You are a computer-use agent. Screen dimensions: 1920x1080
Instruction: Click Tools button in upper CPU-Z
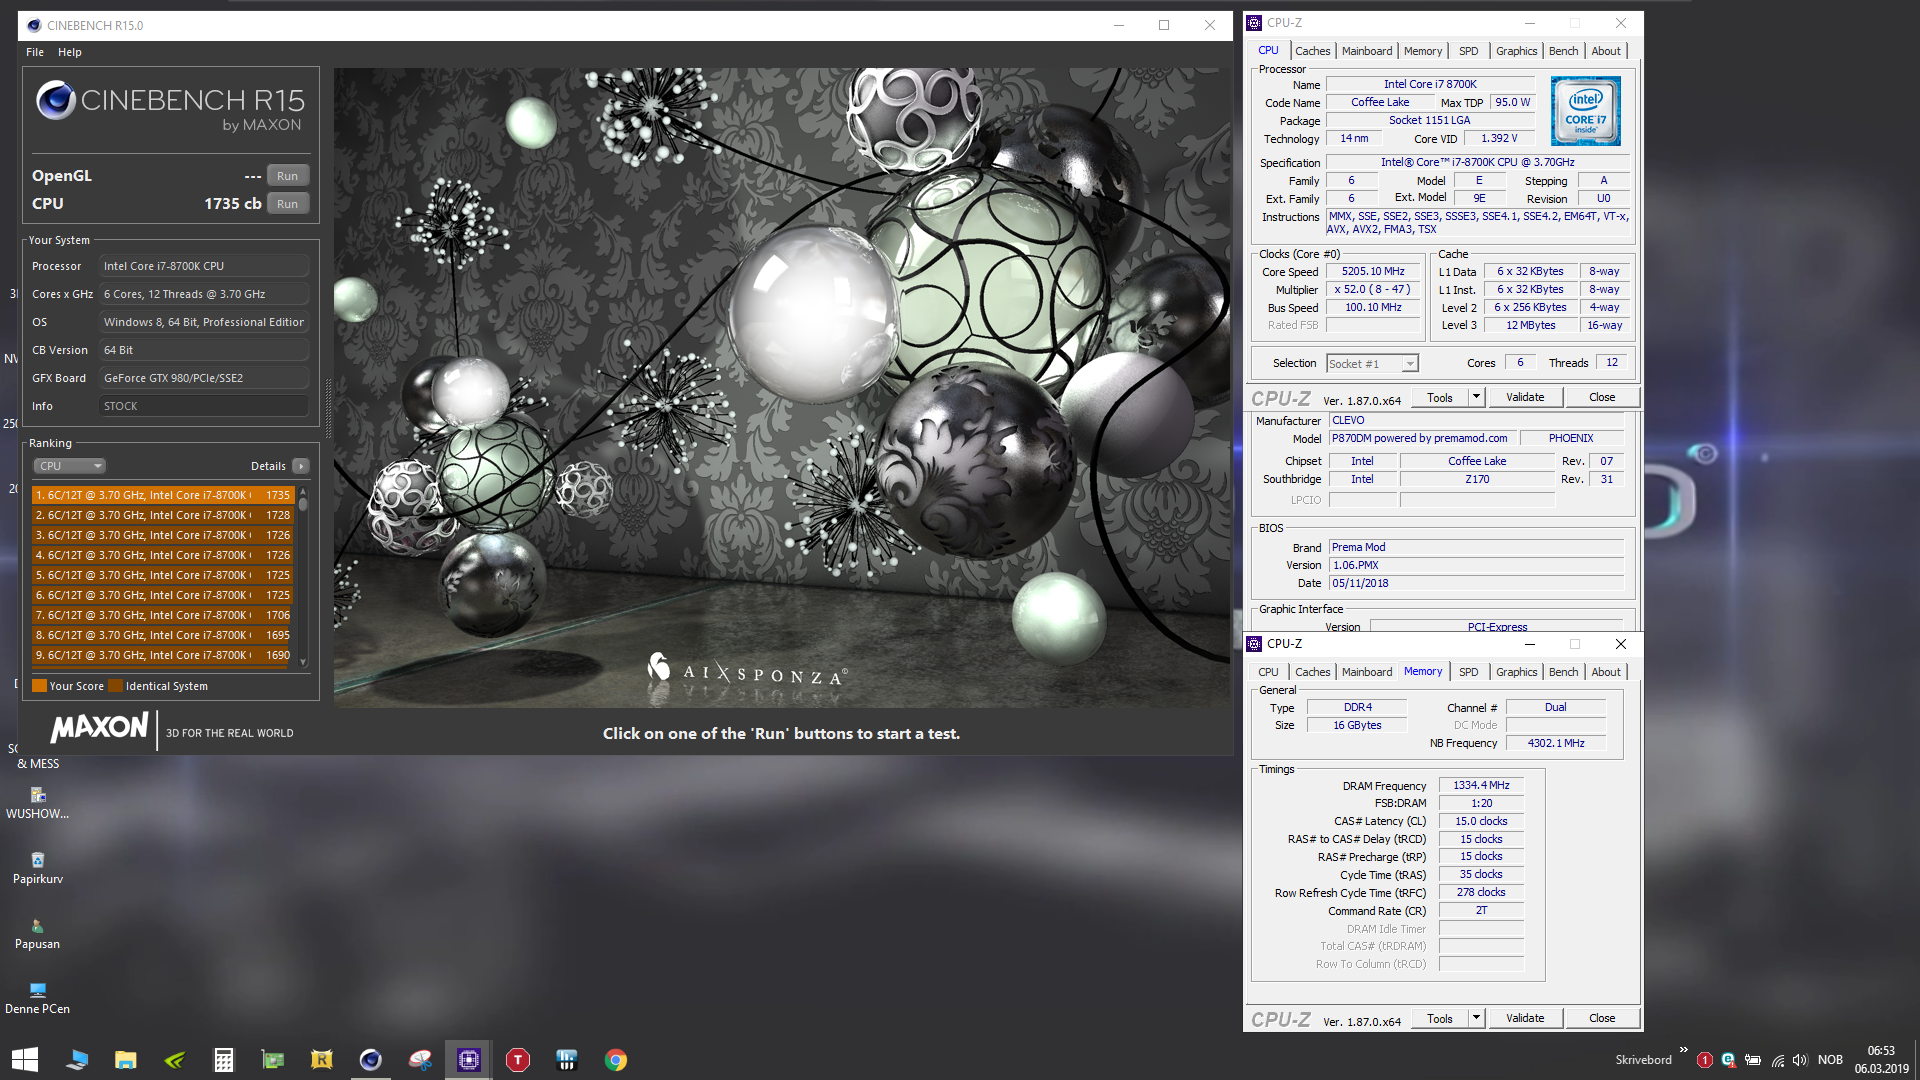tap(1440, 397)
